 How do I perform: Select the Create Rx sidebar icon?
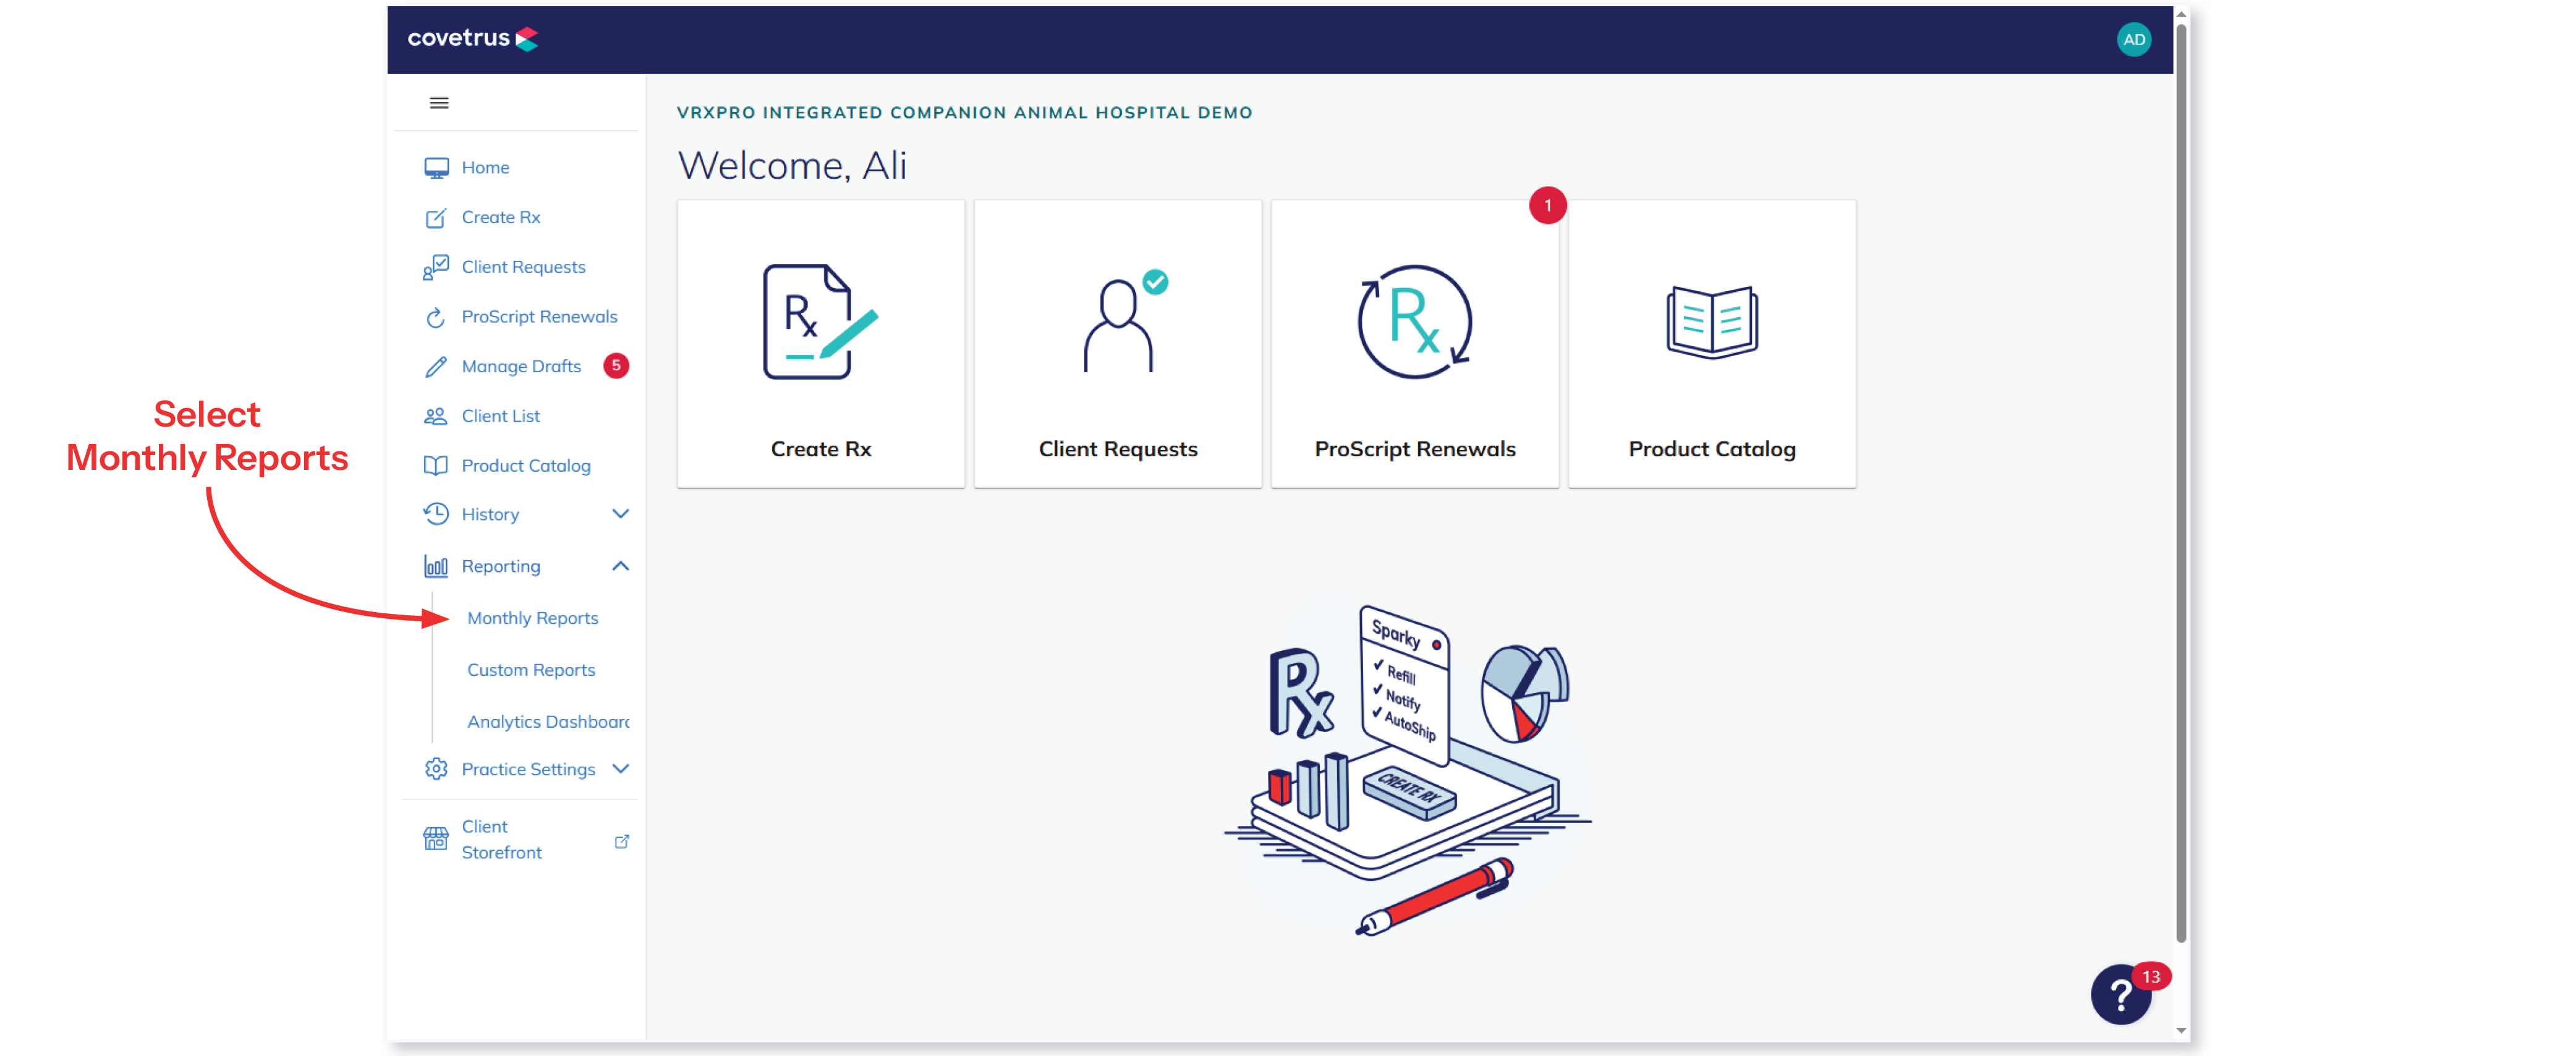click(x=436, y=218)
